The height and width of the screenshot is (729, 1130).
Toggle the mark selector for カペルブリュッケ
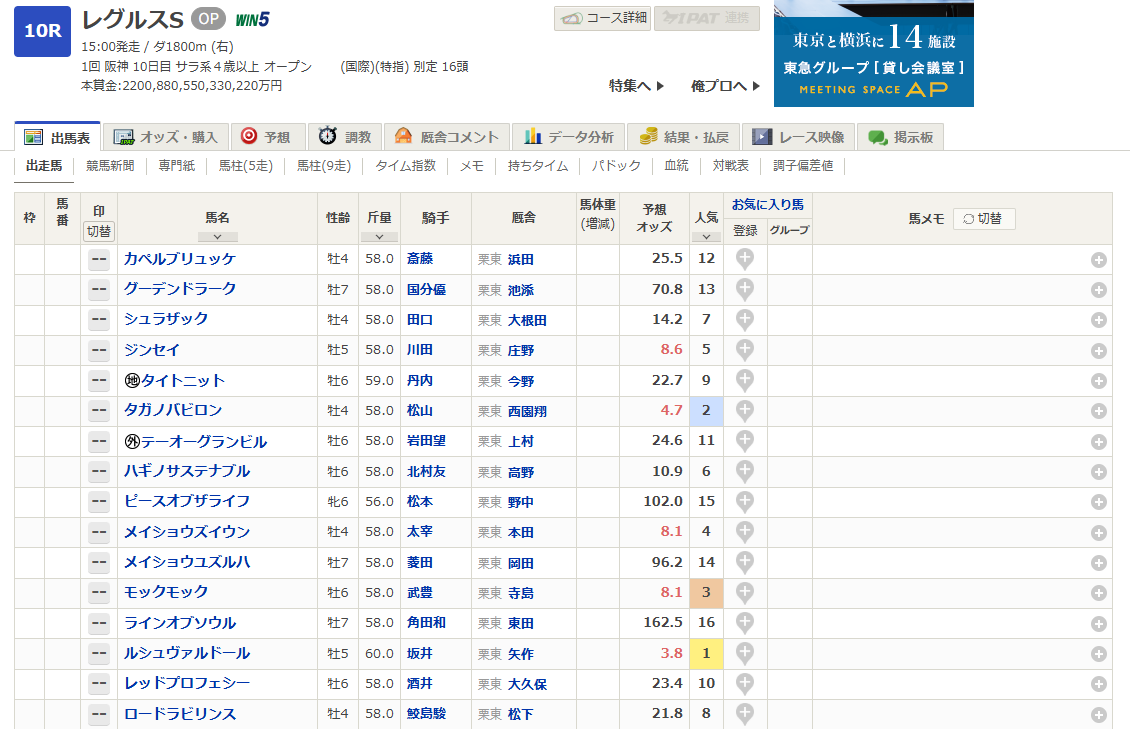tap(99, 259)
